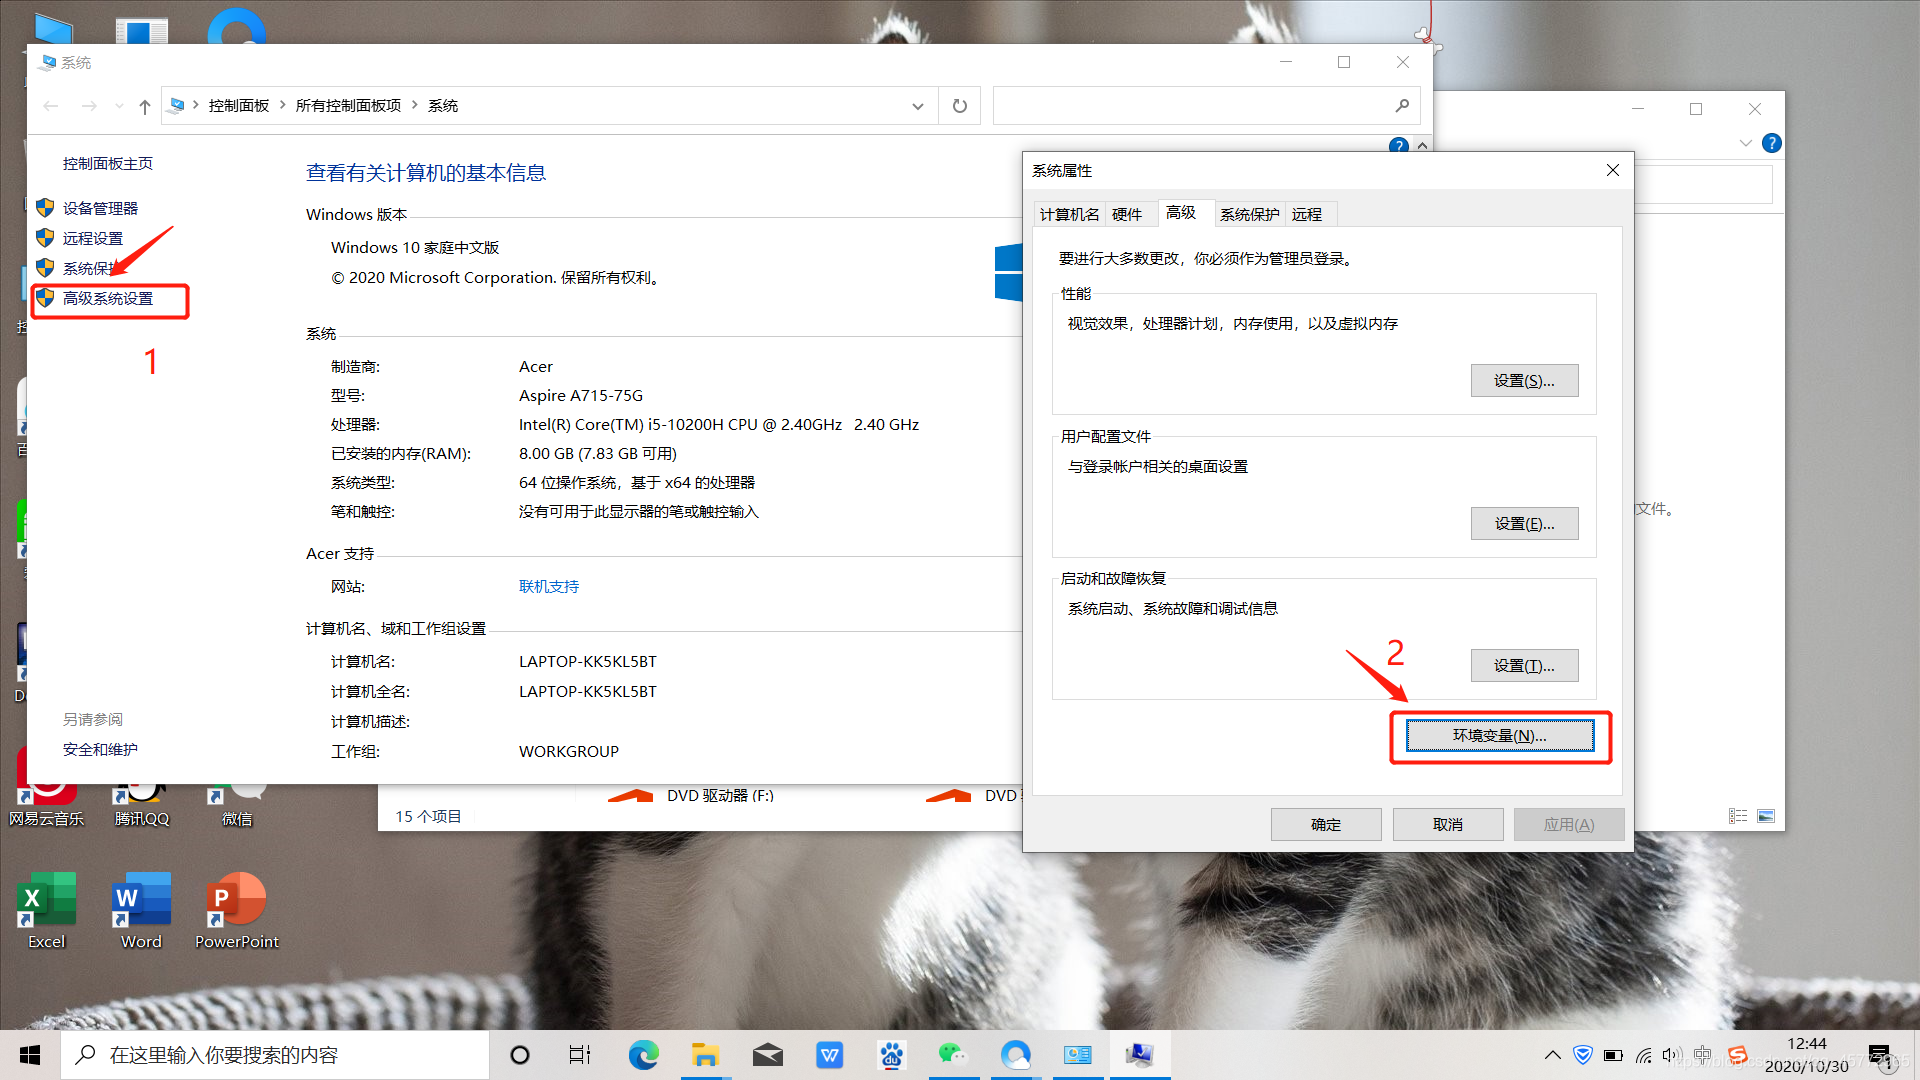Screen dimensions: 1920x1080
Task: Refresh the System control panel page
Action: click(x=960, y=106)
